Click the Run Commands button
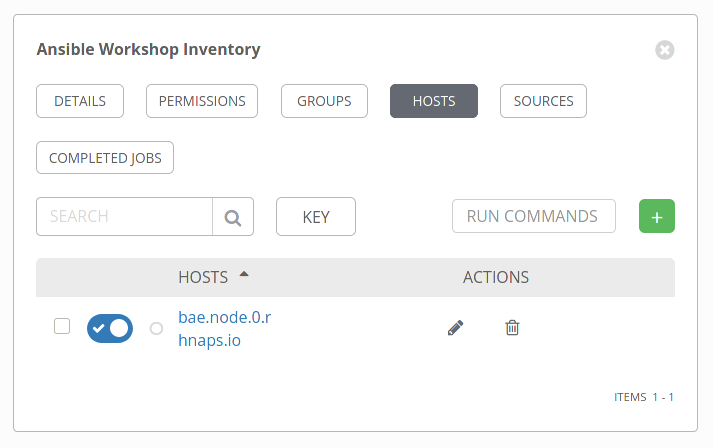The width and height of the screenshot is (713, 448). tap(534, 216)
